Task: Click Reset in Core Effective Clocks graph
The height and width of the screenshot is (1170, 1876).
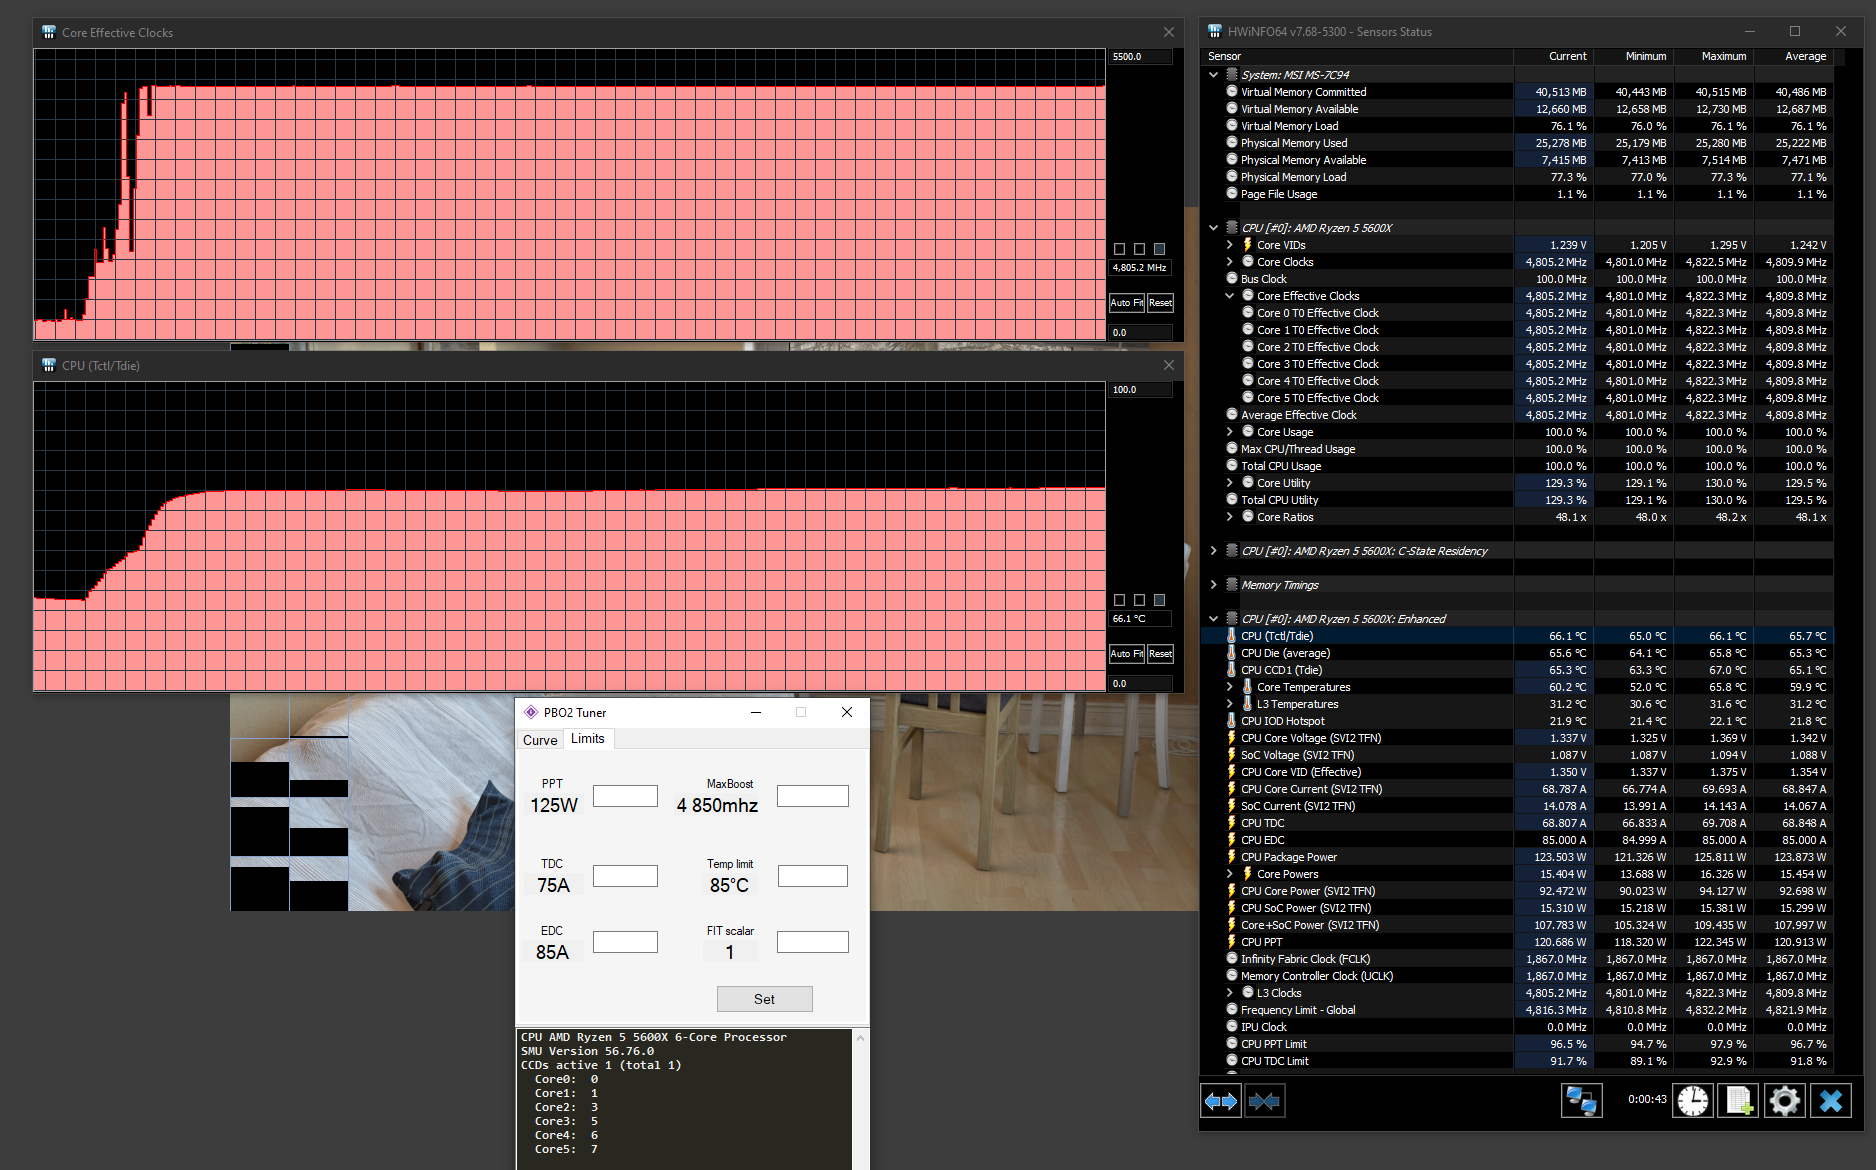Action: (1160, 303)
